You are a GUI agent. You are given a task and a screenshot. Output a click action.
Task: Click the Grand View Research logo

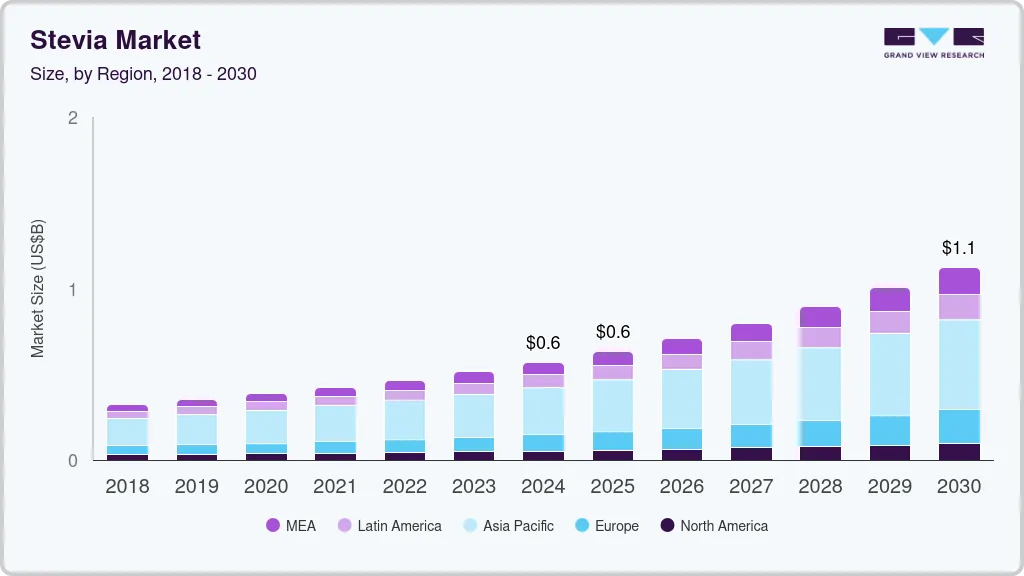933,40
